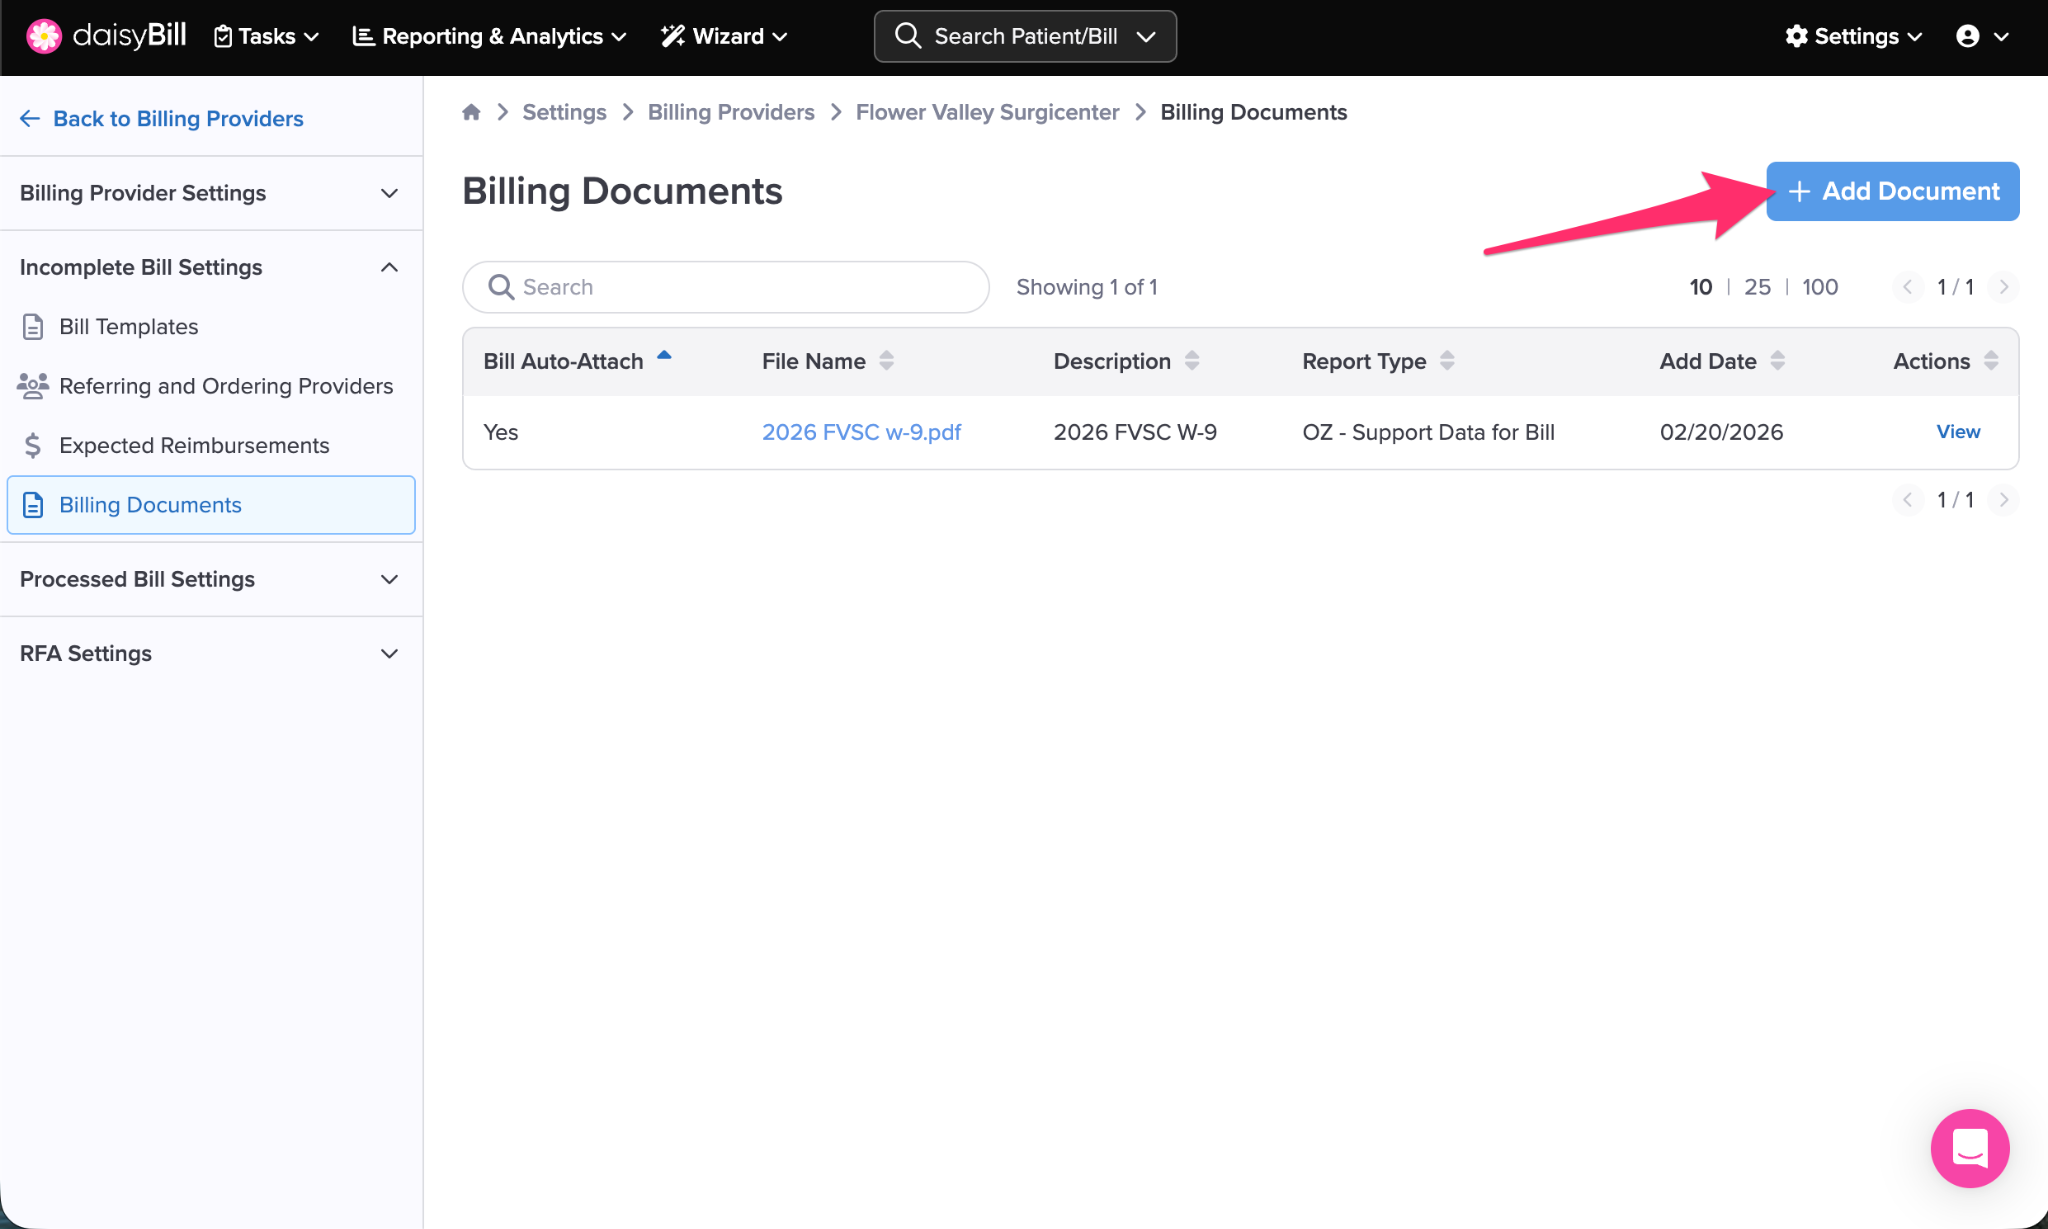Collapse Incomplete Bill Settings section
This screenshot has width=2048, height=1229.
pyautogui.click(x=210, y=267)
